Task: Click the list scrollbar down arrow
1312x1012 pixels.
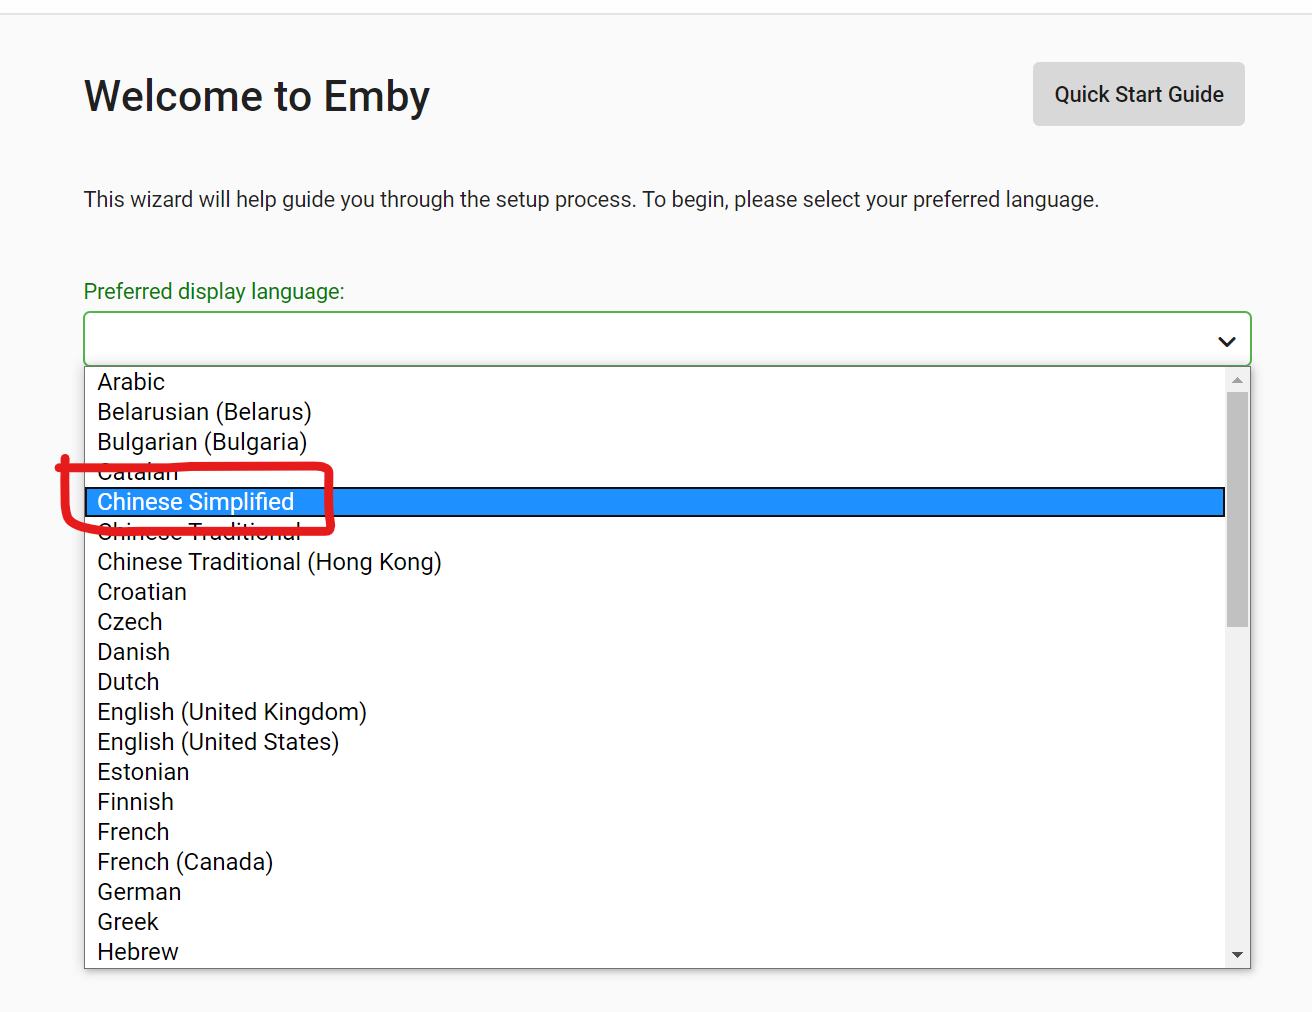Action: [x=1238, y=955]
